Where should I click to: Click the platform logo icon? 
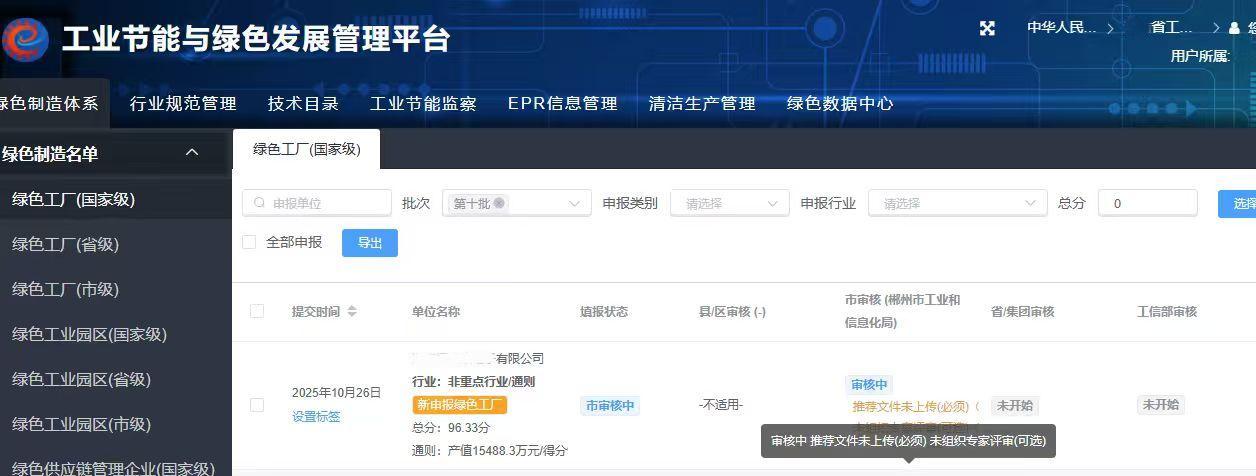(x=24, y=40)
